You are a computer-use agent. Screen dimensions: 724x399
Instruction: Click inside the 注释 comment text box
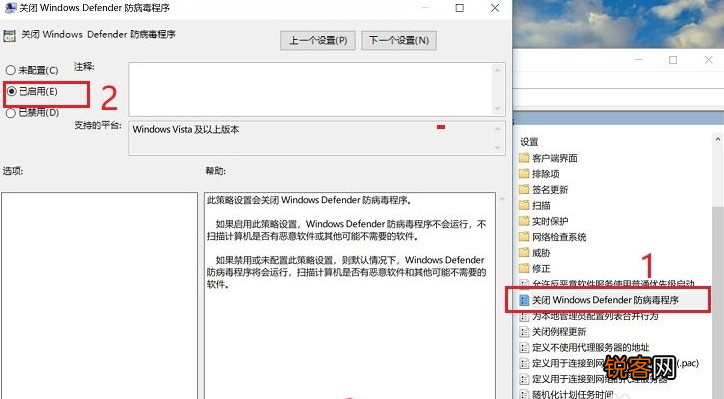309,89
